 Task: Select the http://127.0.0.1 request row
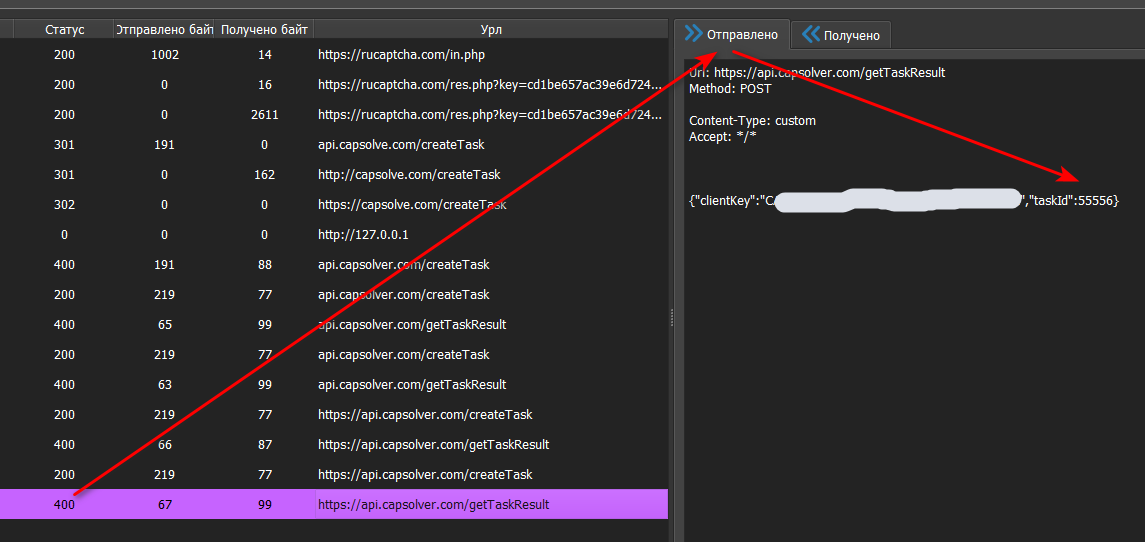(363, 235)
